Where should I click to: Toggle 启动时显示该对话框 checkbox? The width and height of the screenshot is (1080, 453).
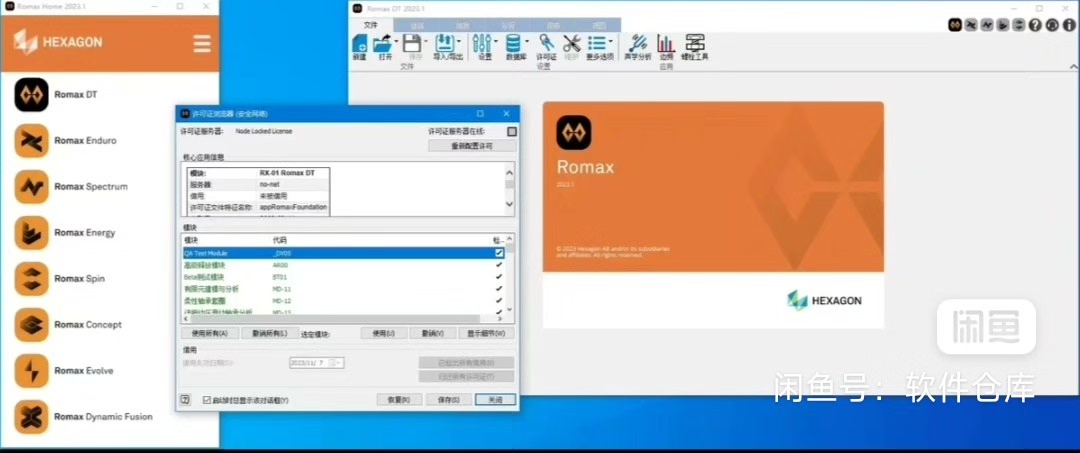pos(207,400)
